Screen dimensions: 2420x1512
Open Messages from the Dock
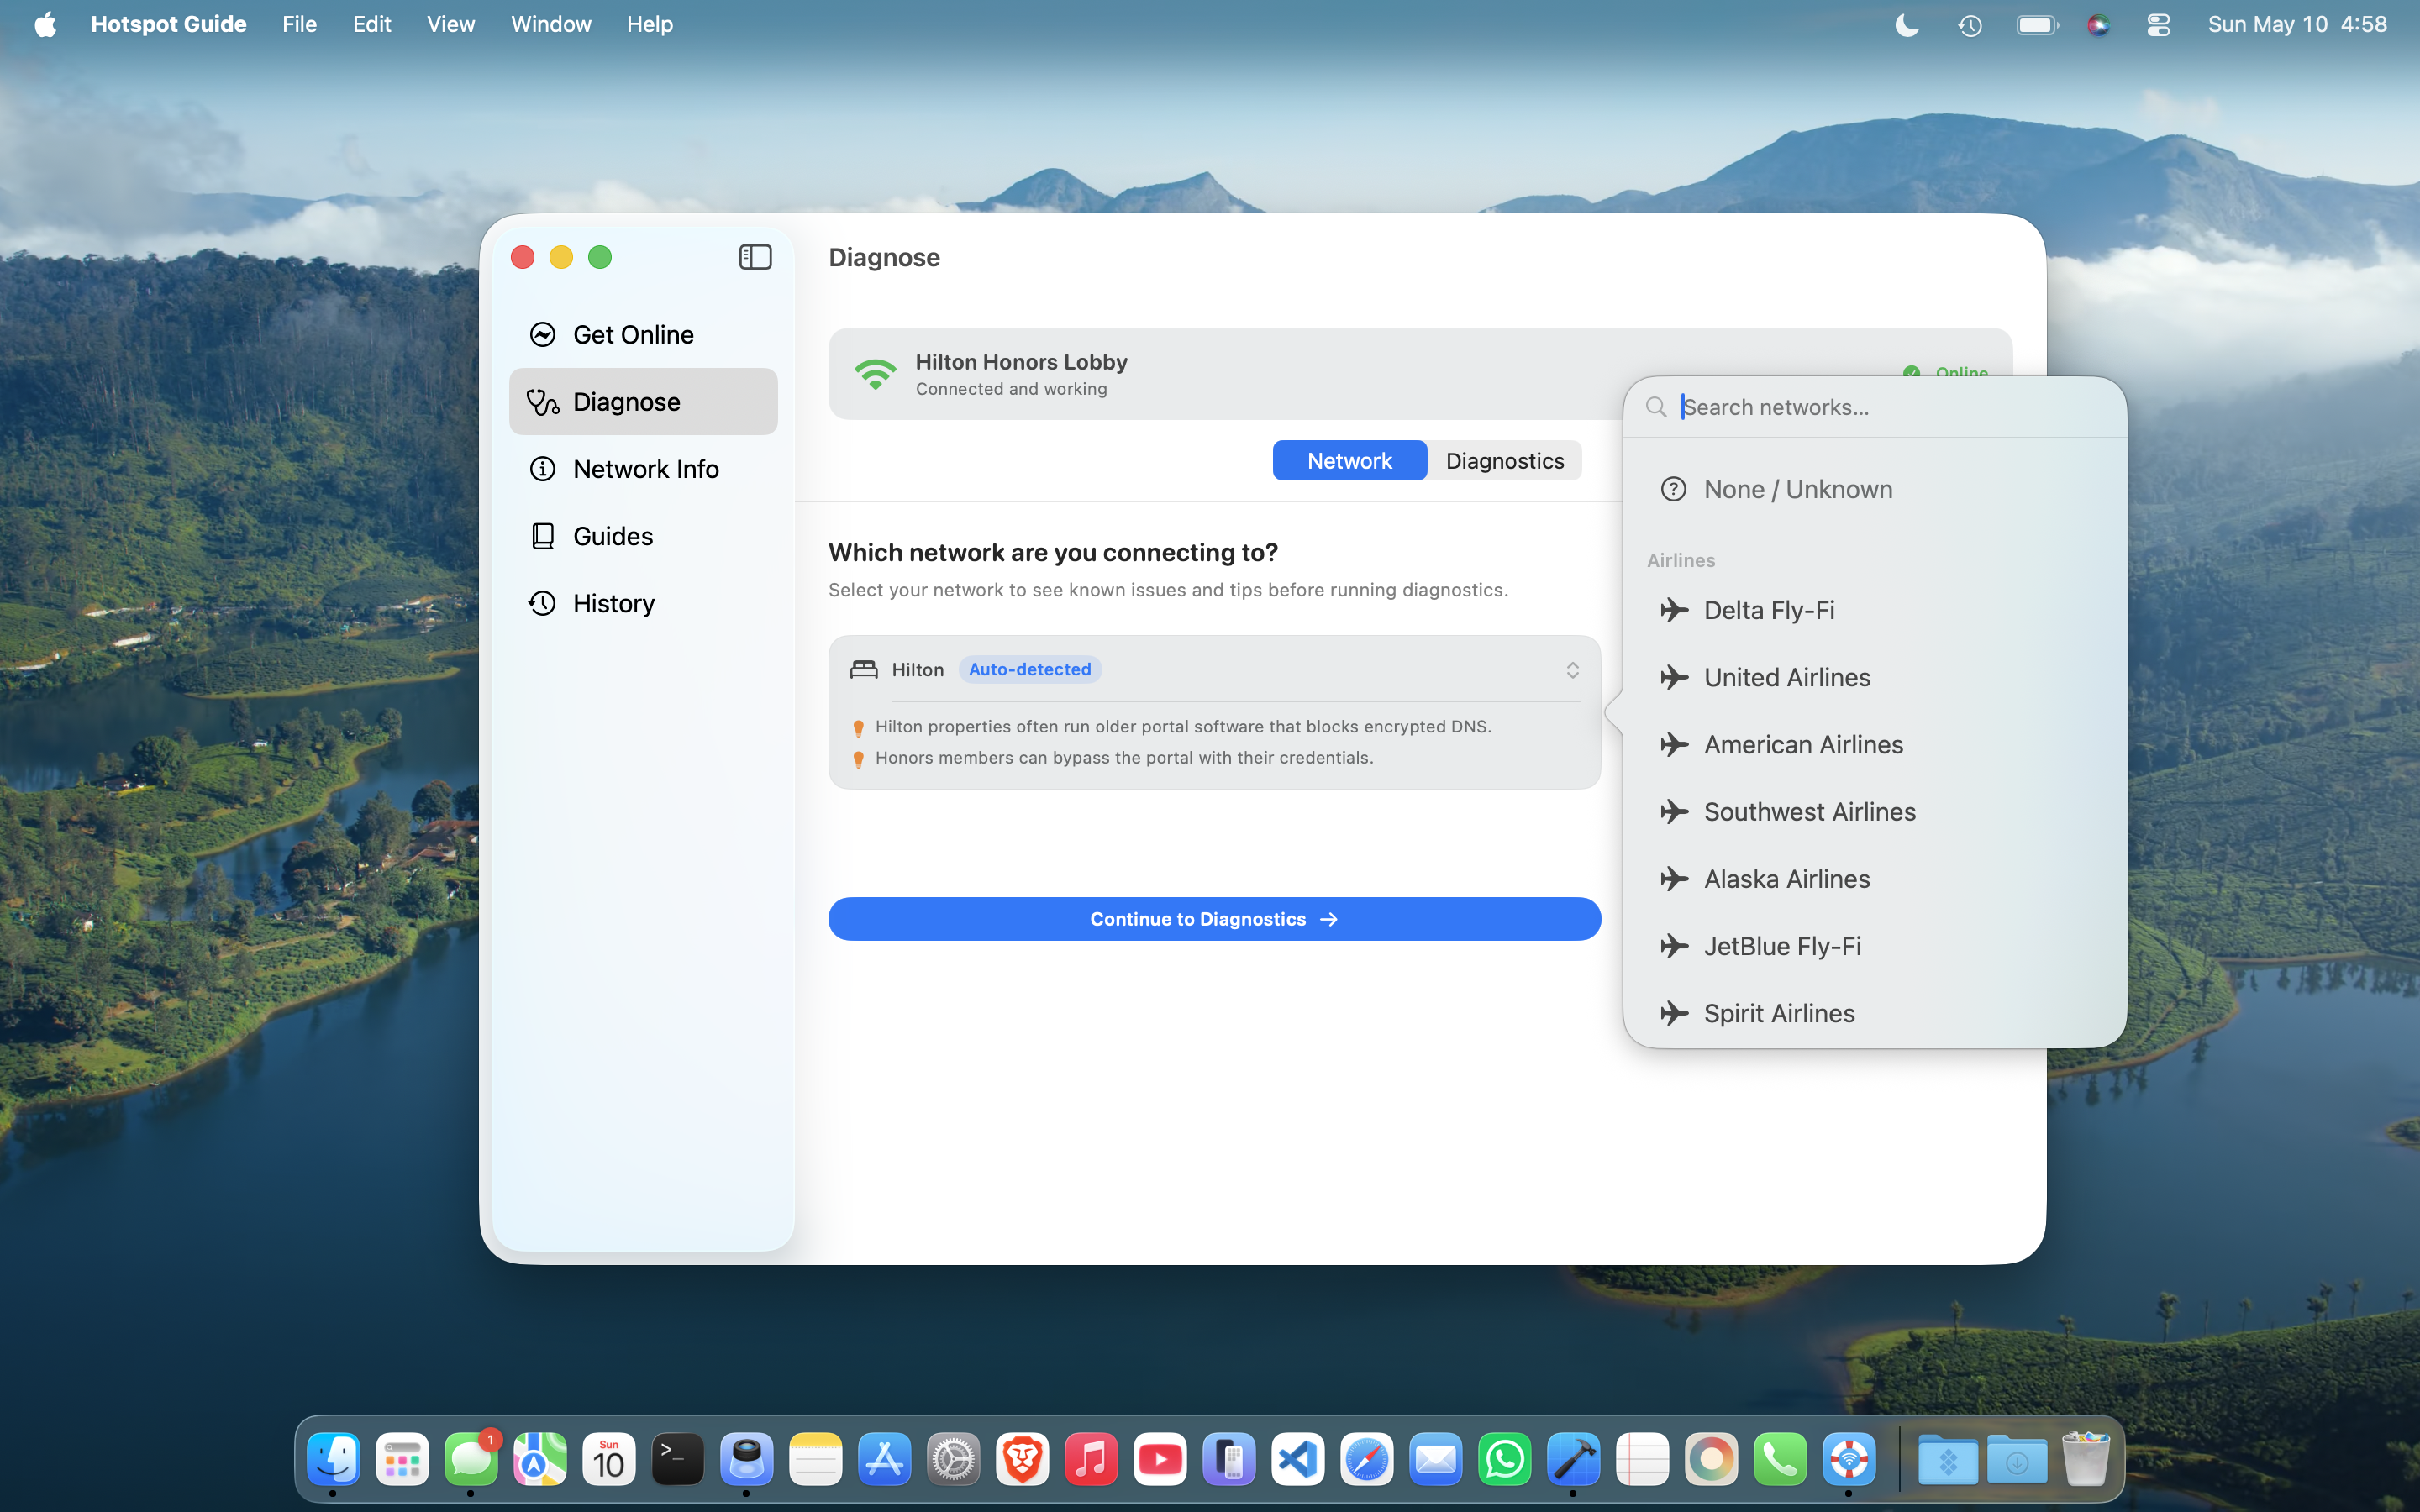point(471,1460)
